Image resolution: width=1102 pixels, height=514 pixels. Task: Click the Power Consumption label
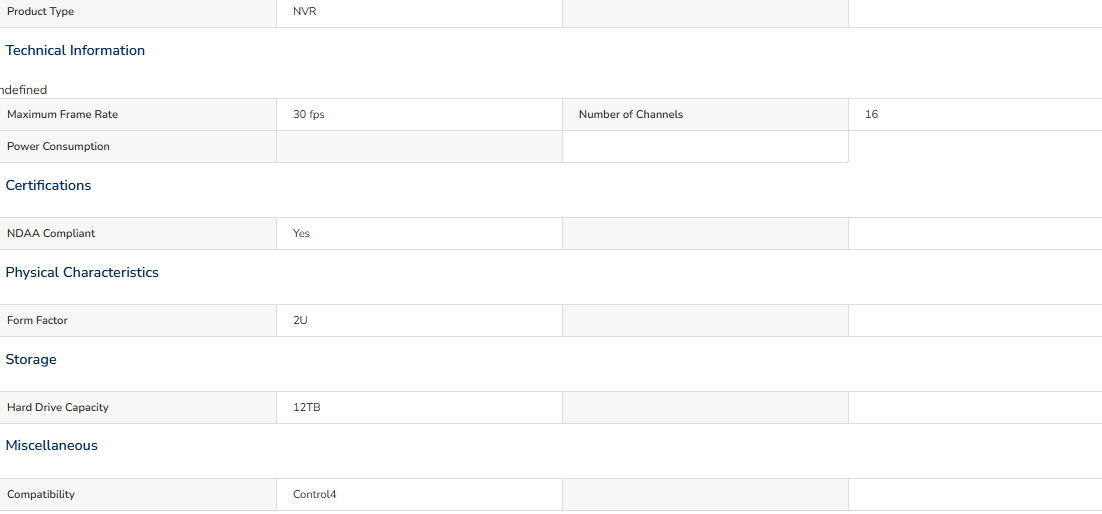click(x=58, y=147)
